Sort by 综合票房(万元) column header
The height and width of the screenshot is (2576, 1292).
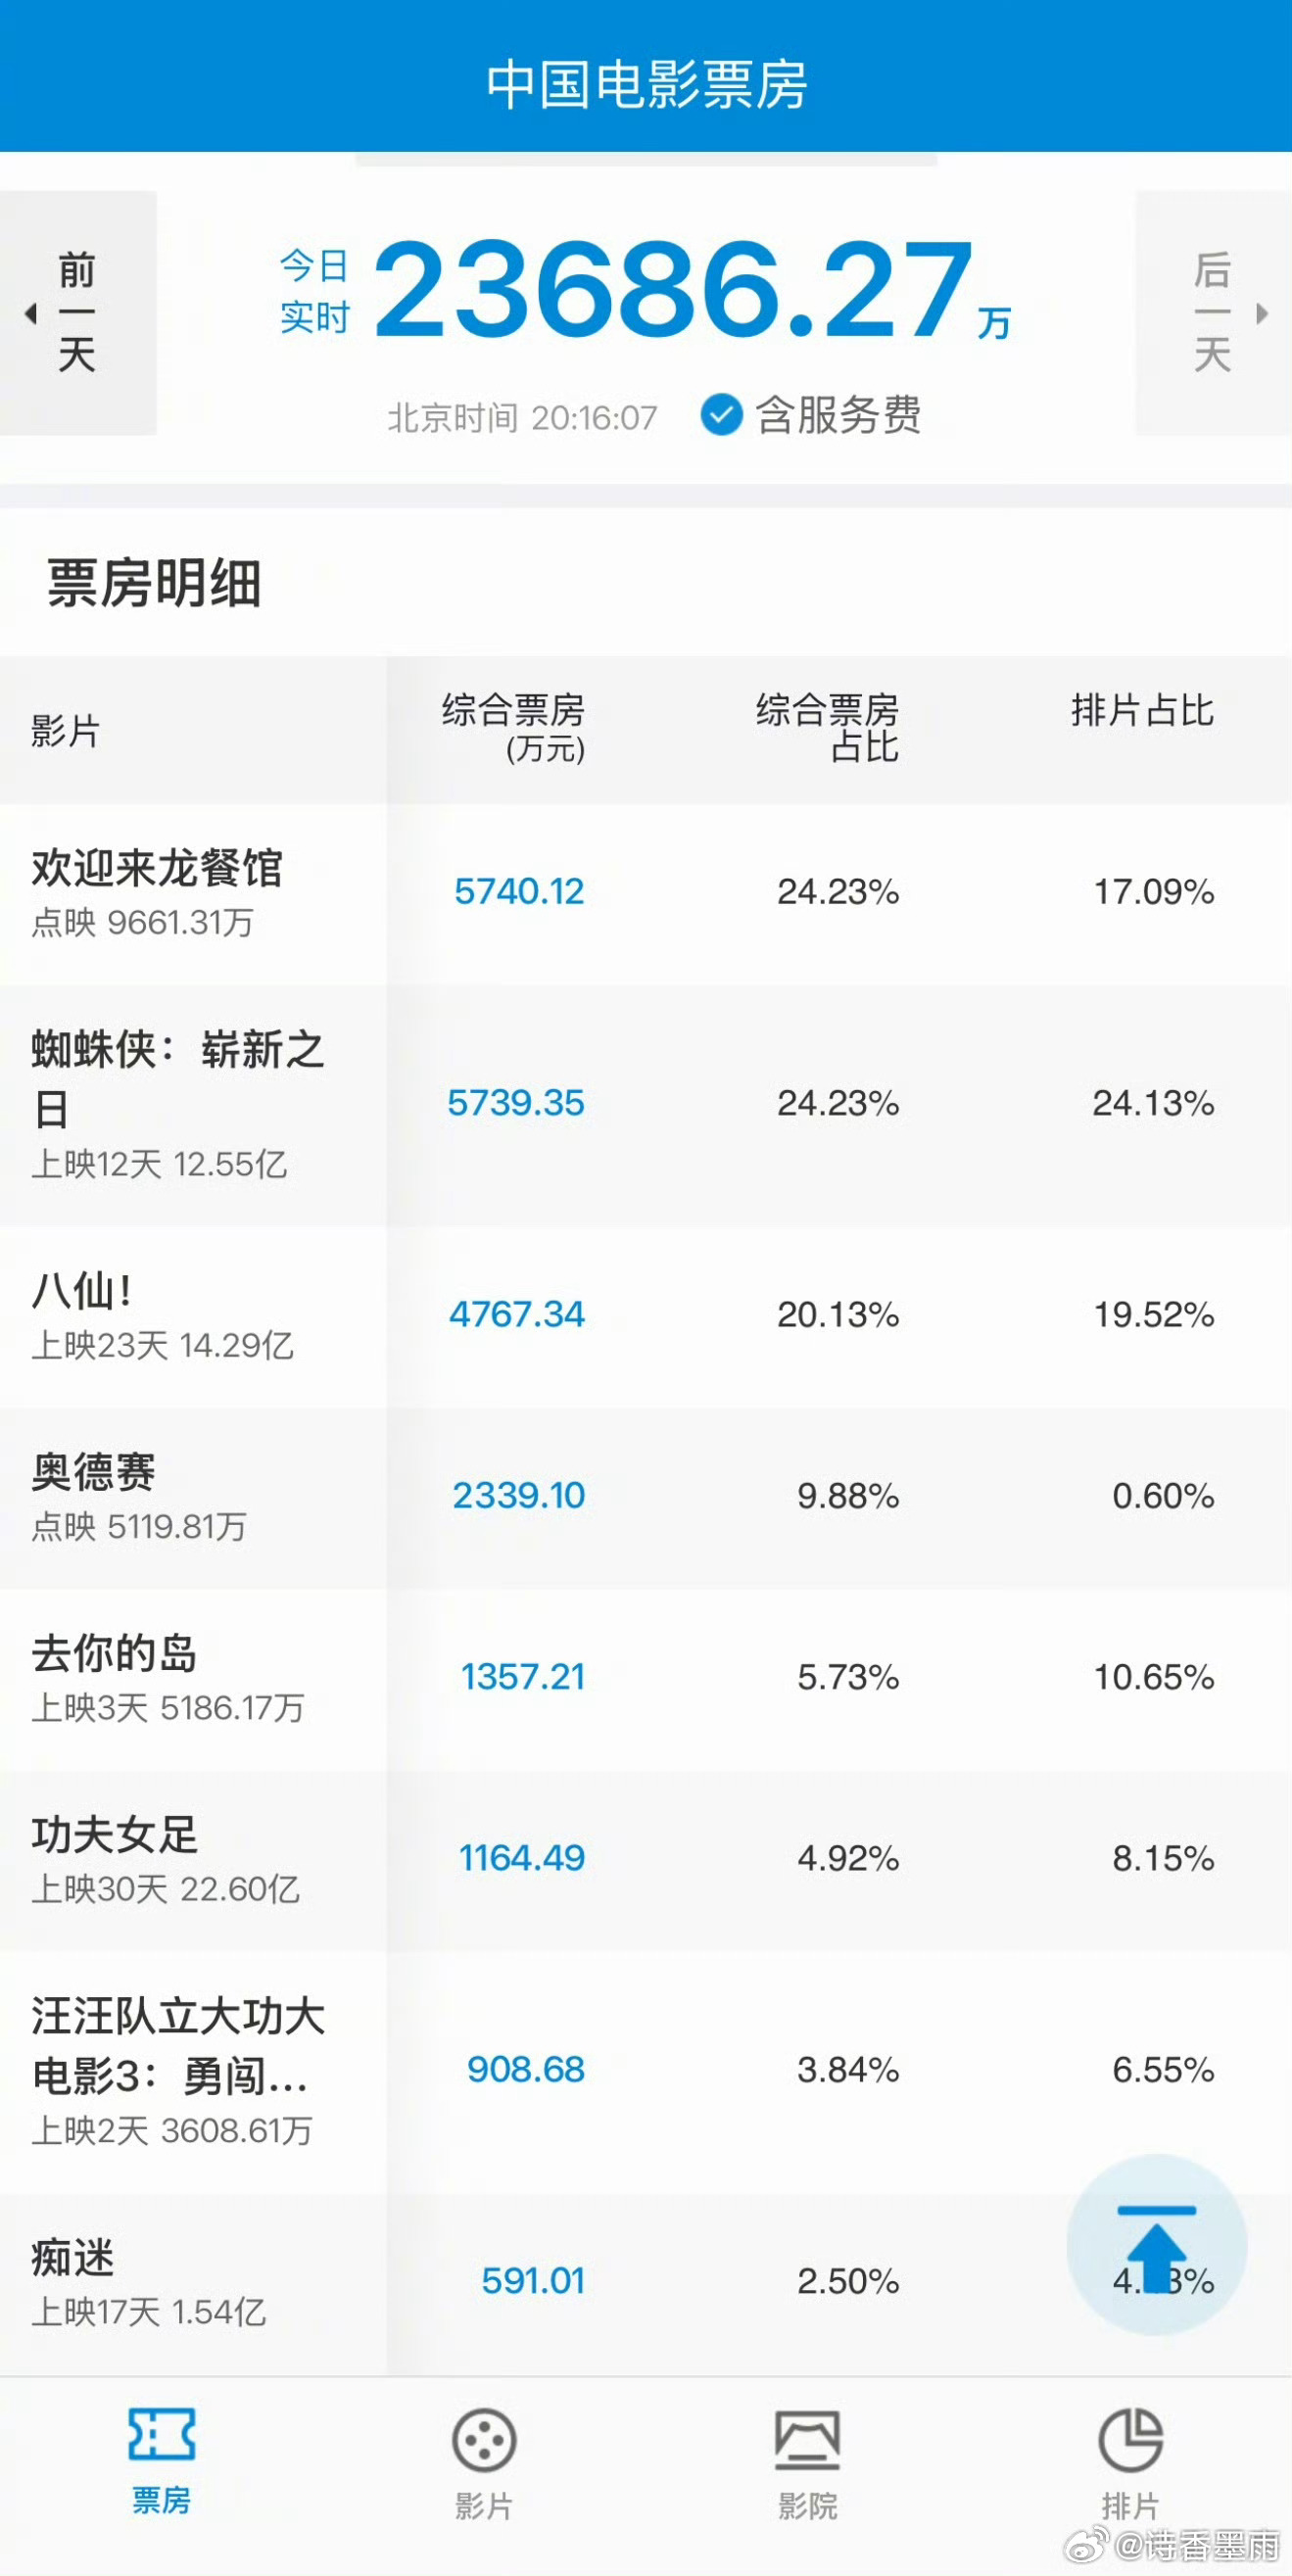coord(514,729)
